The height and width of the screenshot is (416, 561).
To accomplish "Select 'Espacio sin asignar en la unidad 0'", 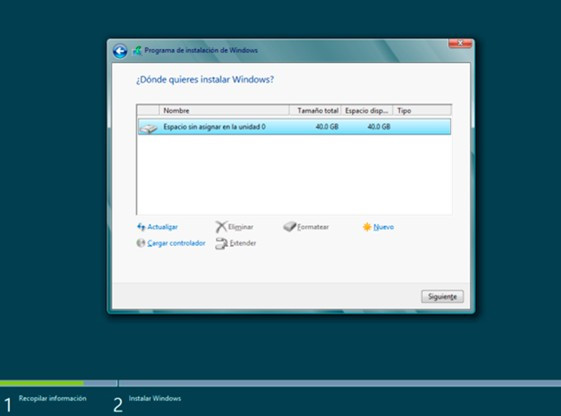I will pos(294,127).
